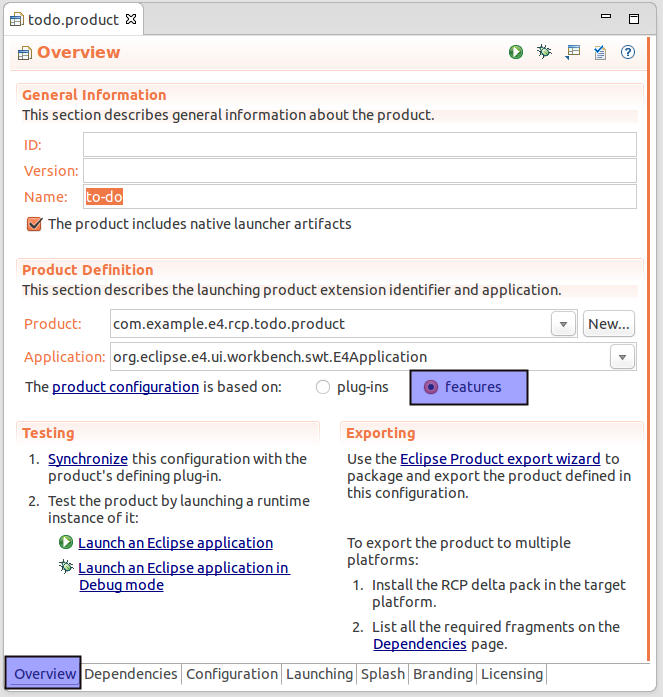Select the plug-ins radio button
The height and width of the screenshot is (697, 663).
[x=323, y=387]
